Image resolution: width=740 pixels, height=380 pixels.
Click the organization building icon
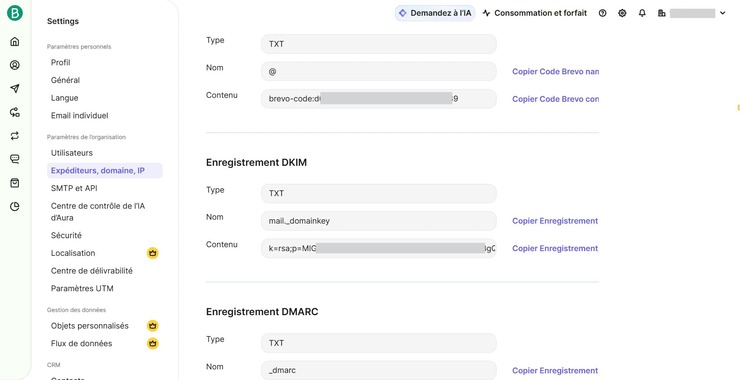click(662, 13)
